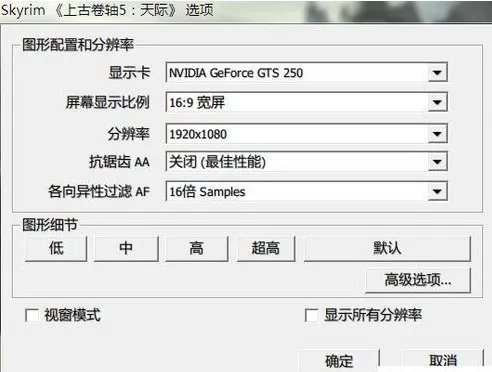Click the 图形细节 group label
Image resolution: width=492 pixels, height=372 pixels.
pos(50,225)
